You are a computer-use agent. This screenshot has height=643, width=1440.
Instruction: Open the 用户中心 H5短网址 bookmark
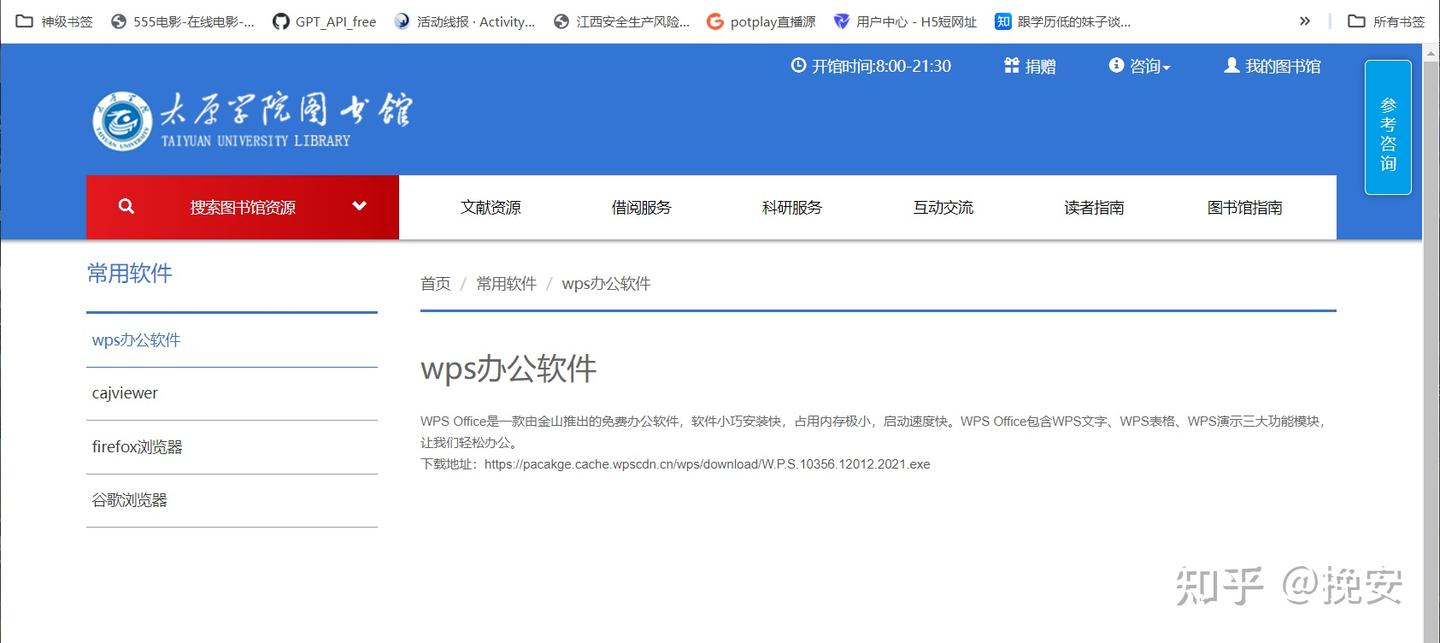tap(905, 21)
